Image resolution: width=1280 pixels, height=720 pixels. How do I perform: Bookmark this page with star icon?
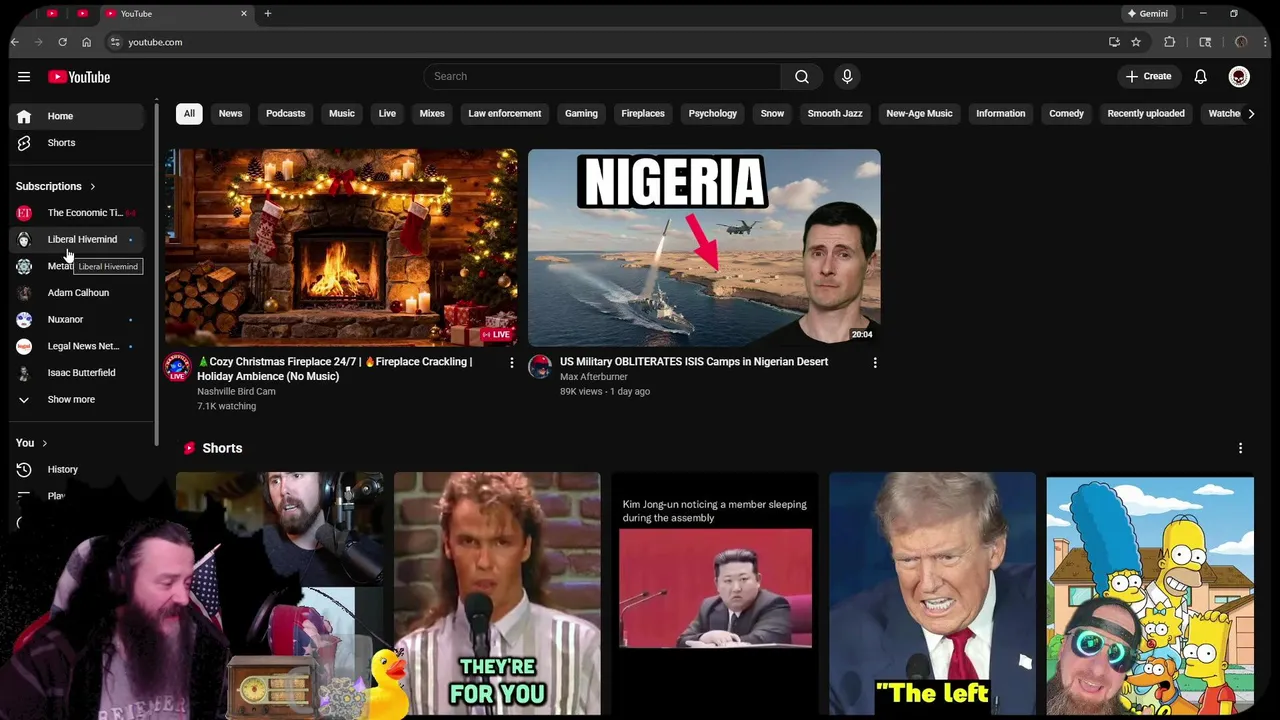pyautogui.click(x=1136, y=42)
